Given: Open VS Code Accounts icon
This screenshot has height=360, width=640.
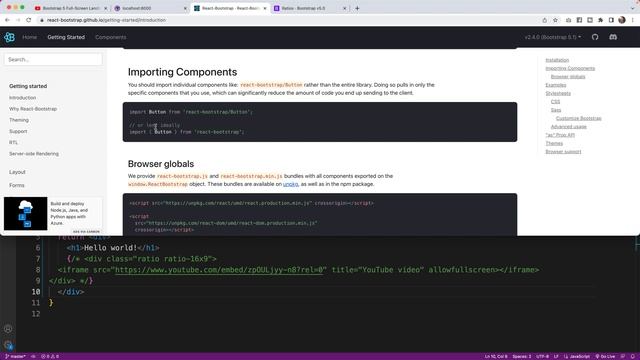Looking at the screenshot, I should point(8,329).
